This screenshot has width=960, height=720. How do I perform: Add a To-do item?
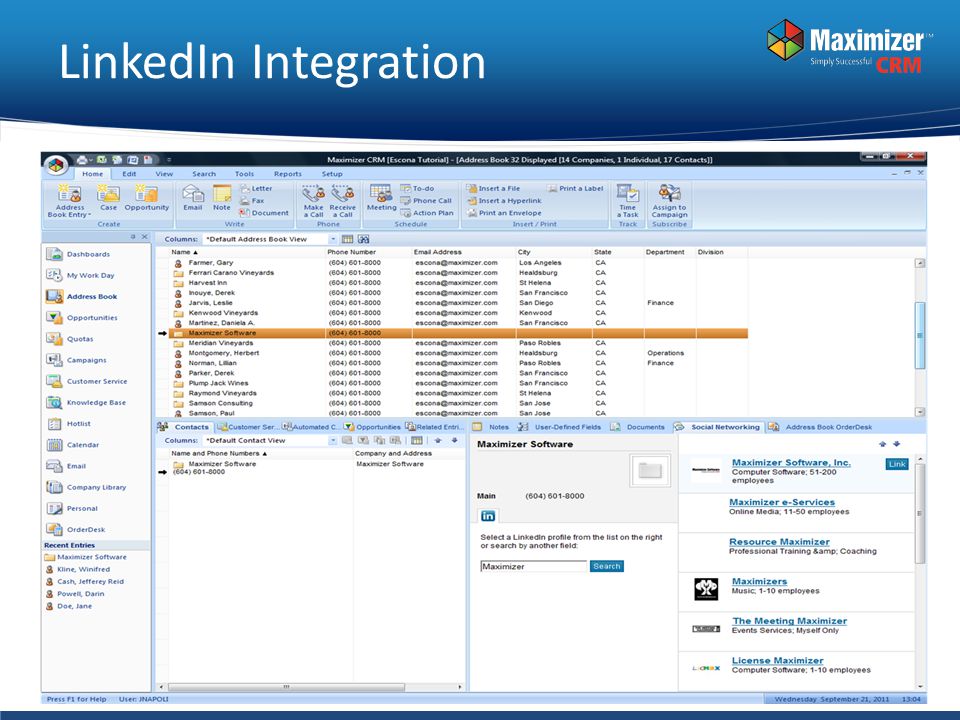click(418, 189)
